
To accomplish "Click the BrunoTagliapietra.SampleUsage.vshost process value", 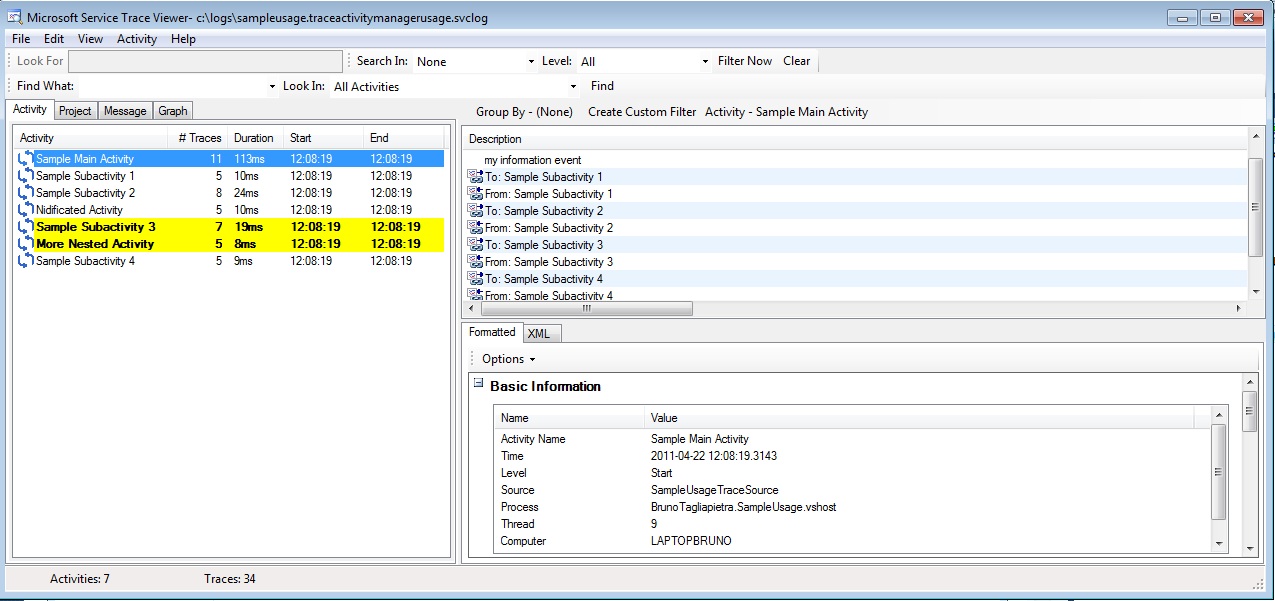I will pyautogui.click(x=743, y=507).
